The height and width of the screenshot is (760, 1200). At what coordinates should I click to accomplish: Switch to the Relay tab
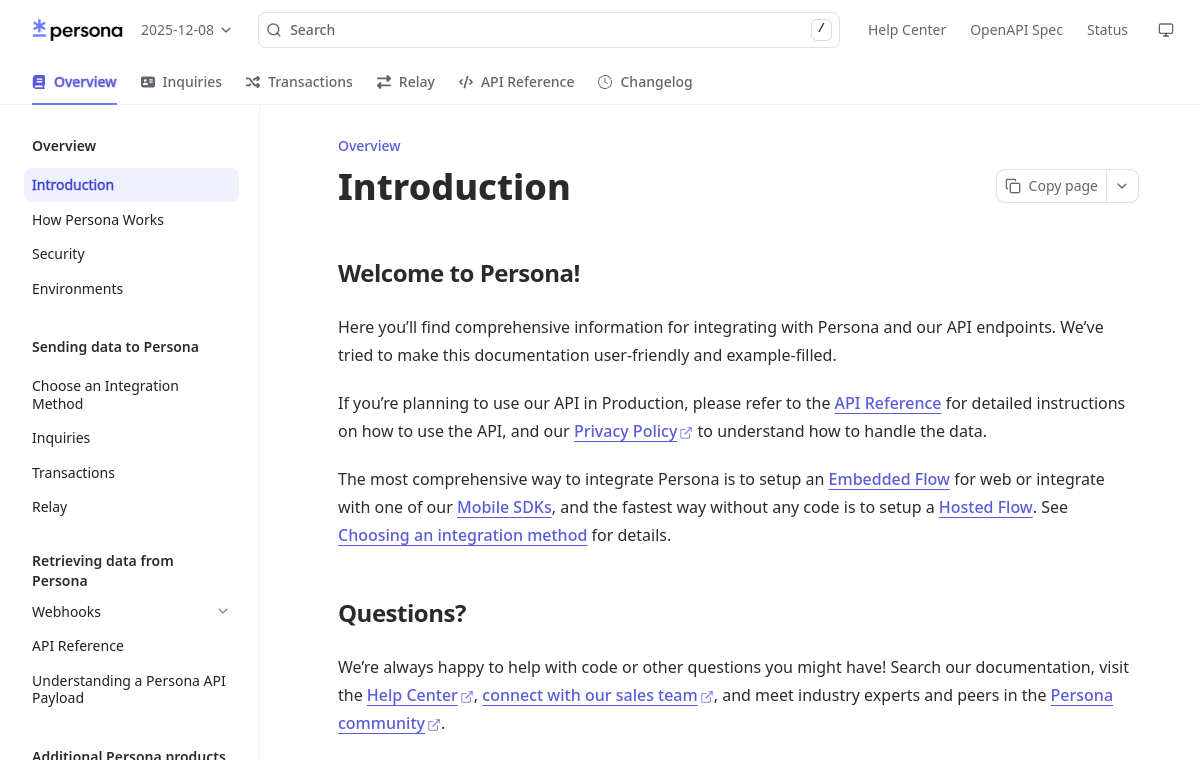click(406, 82)
